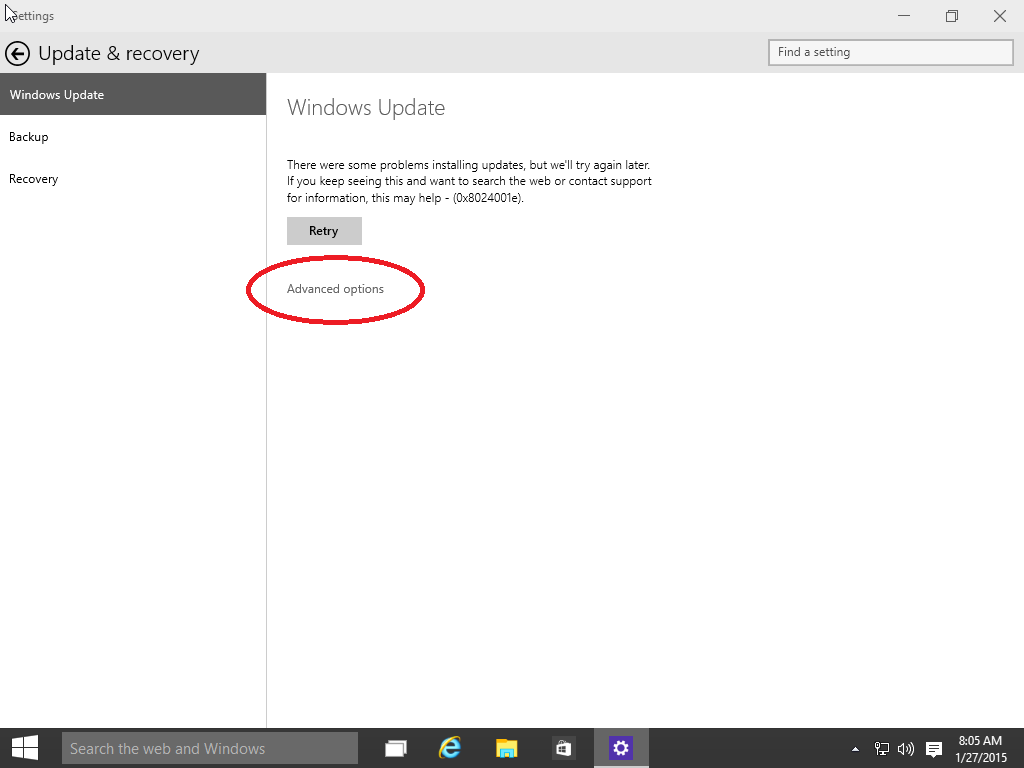The width and height of the screenshot is (1024, 768).
Task: Show hidden system tray icons
Action: (856, 749)
